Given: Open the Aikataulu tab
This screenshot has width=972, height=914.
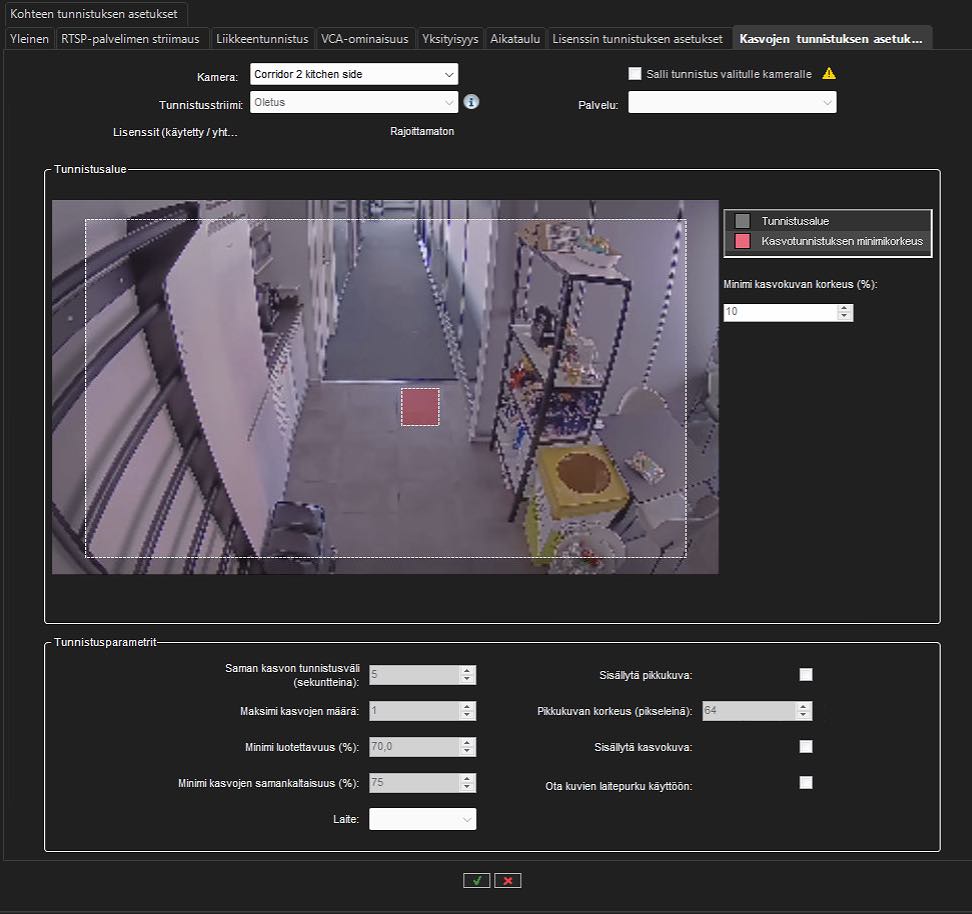Looking at the screenshot, I should pyautogui.click(x=516, y=39).
